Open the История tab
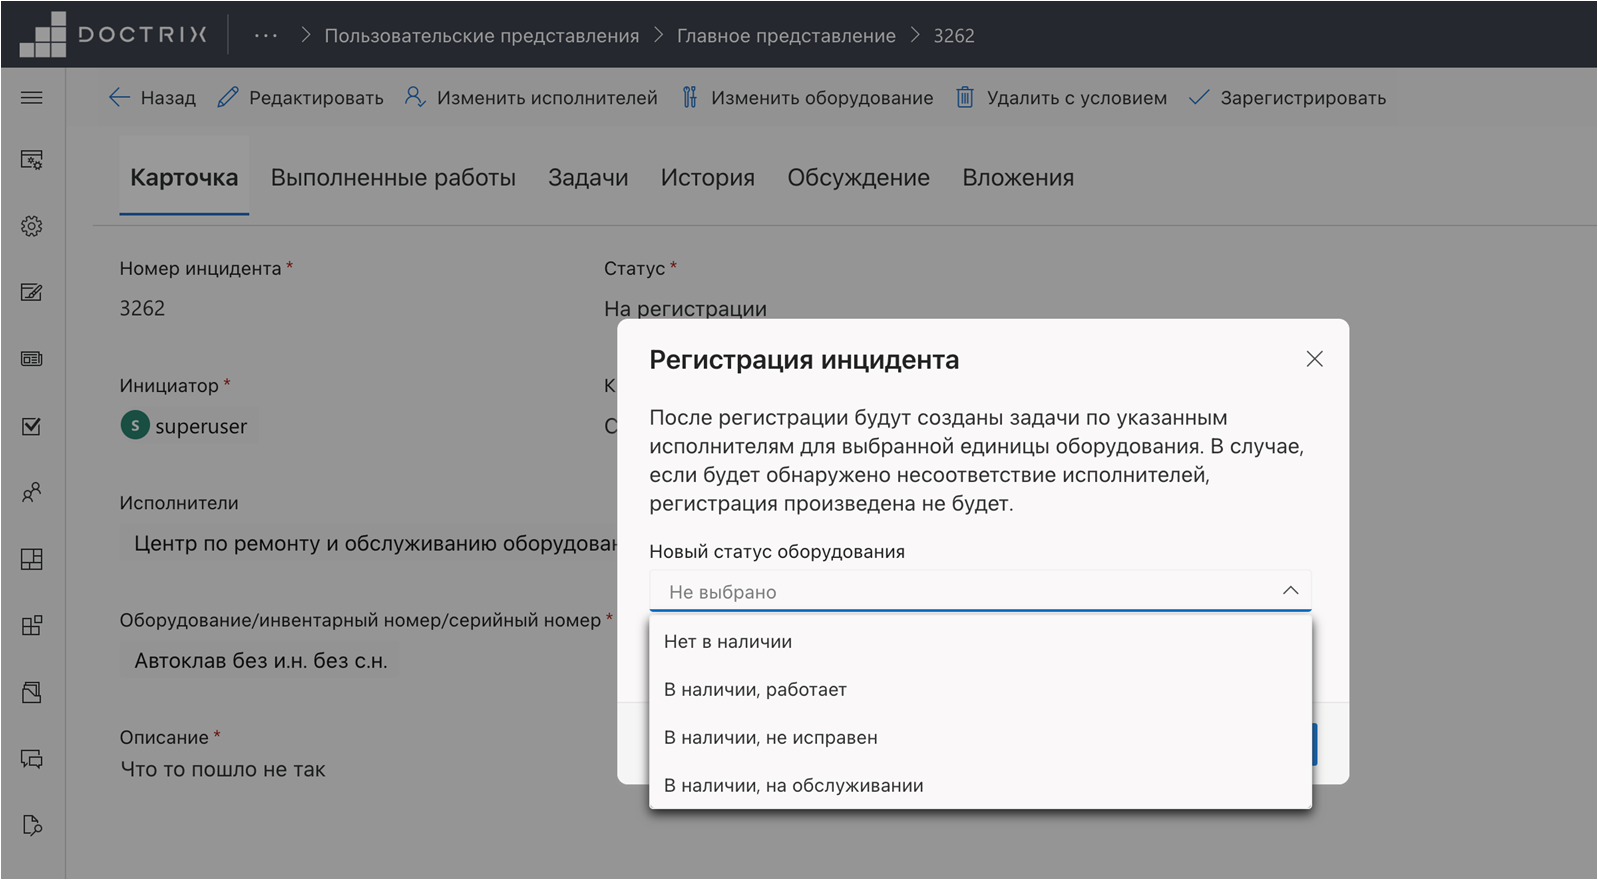 point(707,178)
